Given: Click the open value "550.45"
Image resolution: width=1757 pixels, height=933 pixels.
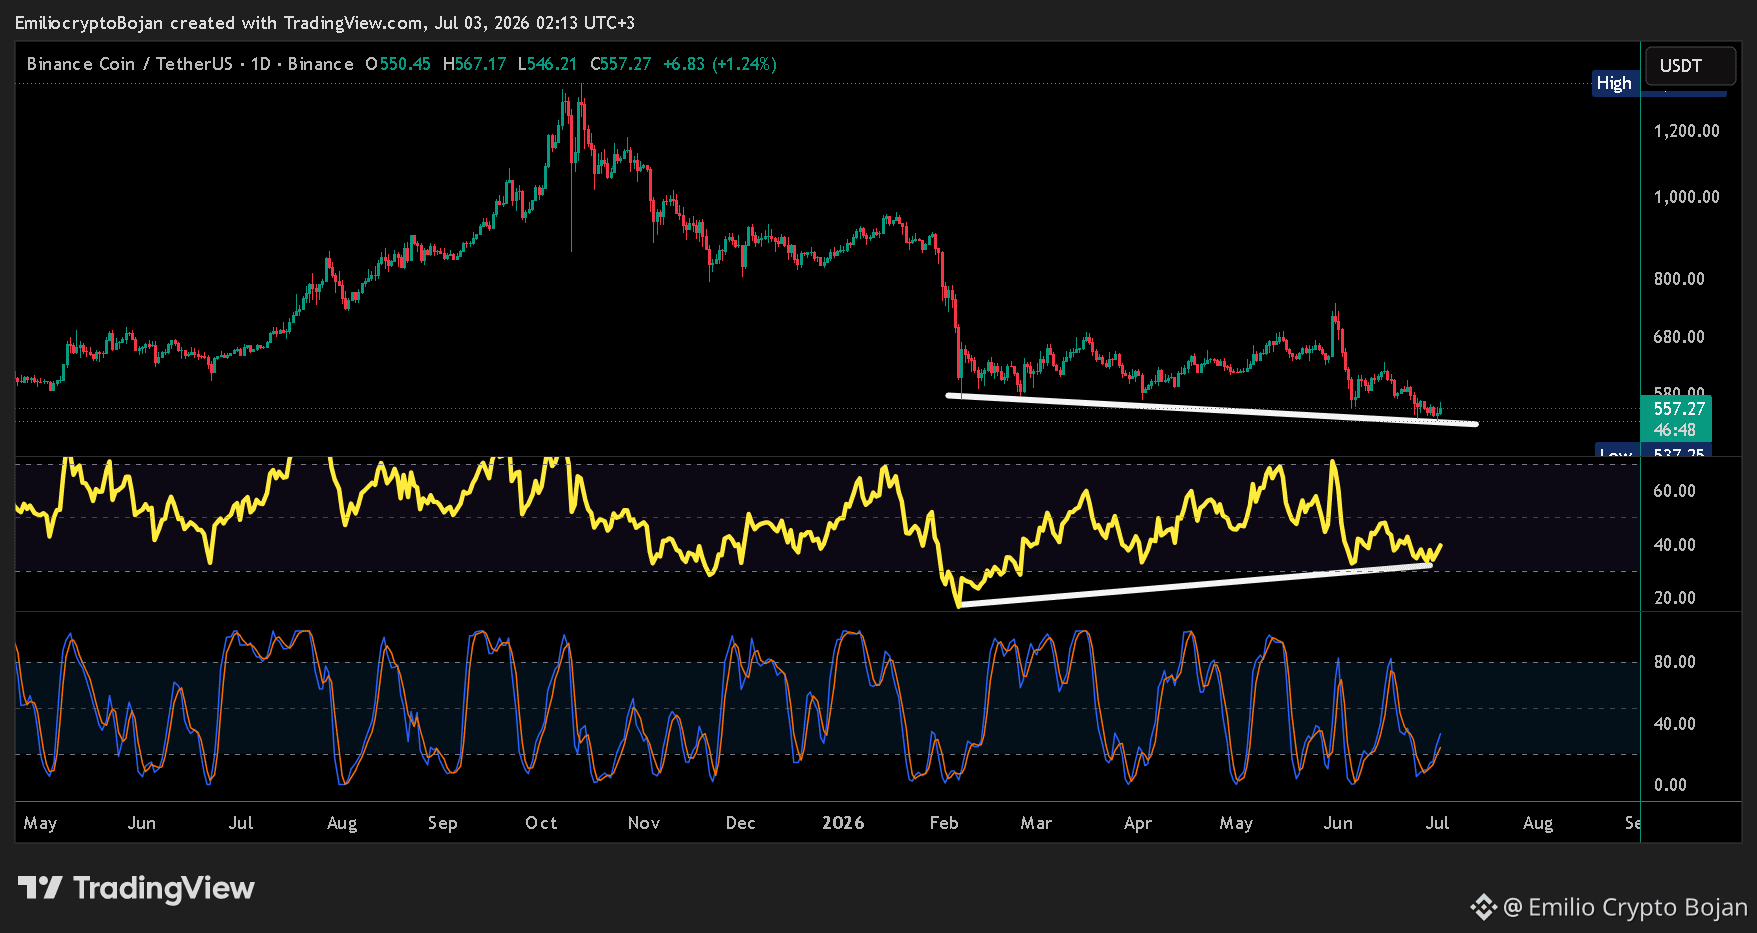Looking at the screenshot, I should pos(405,64).
